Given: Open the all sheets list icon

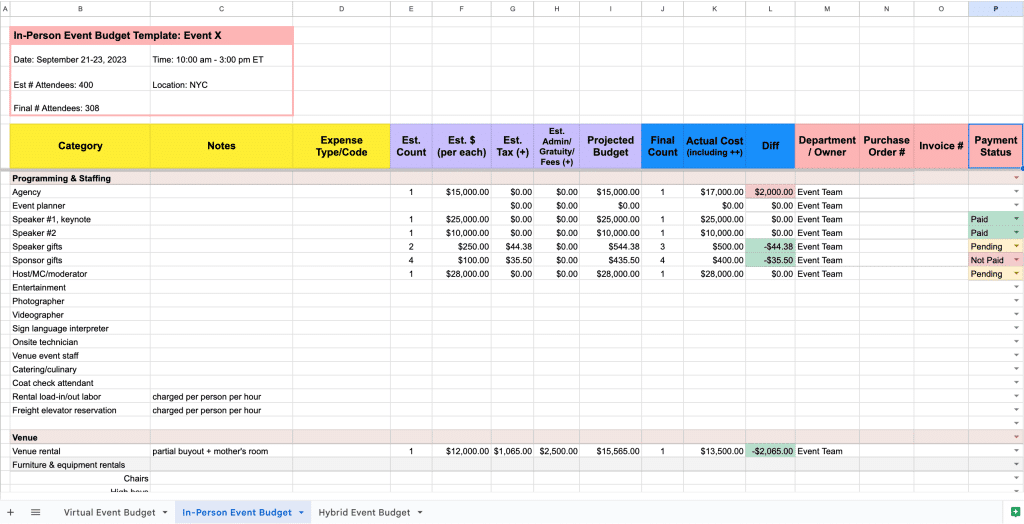Looking at the screenshot, I should 35,512.
